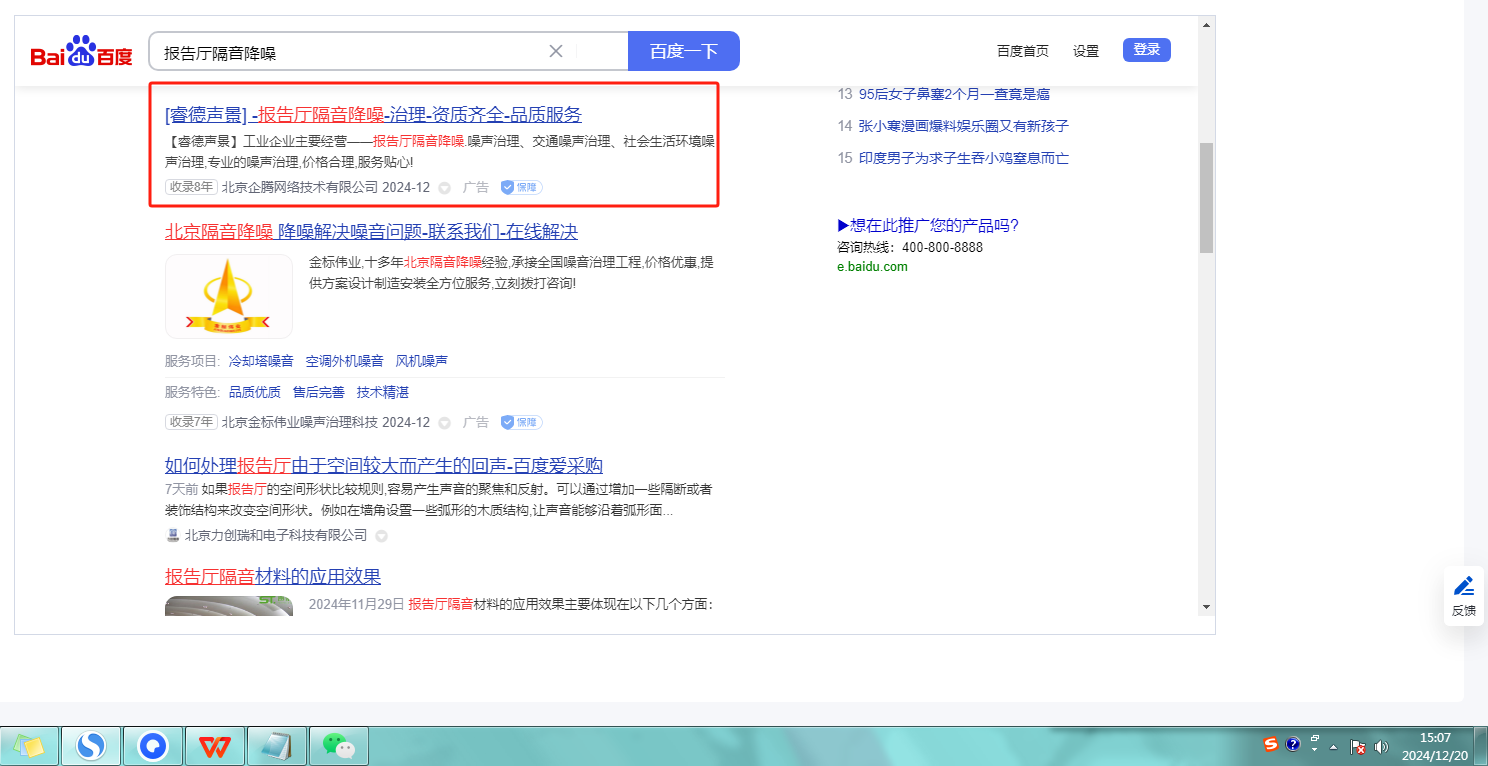1488x766 pixels.
Task: Click the Sogou input method tray icon
Action: click(x=1271, y=744)
